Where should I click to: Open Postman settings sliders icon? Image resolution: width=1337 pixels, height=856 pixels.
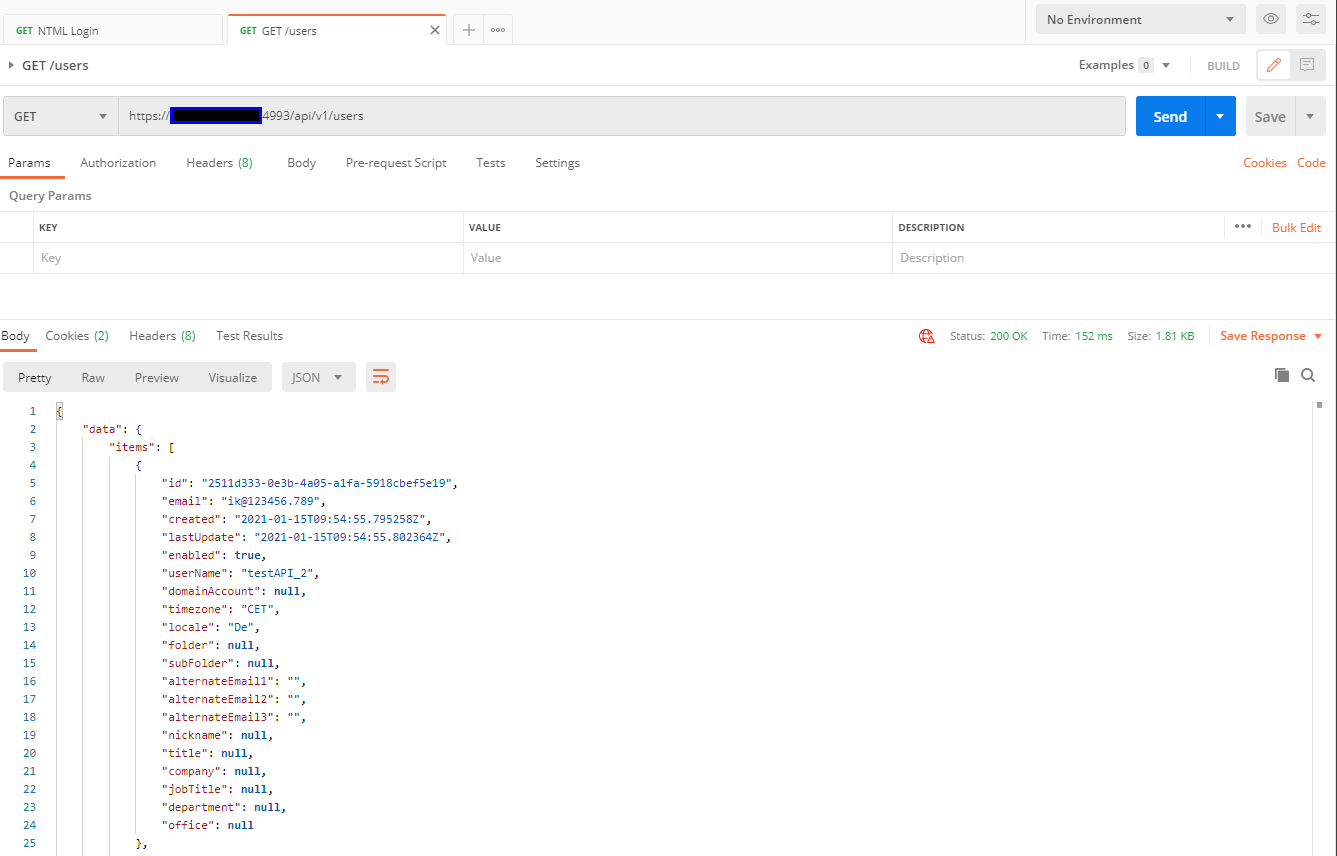coord(1310,19)
